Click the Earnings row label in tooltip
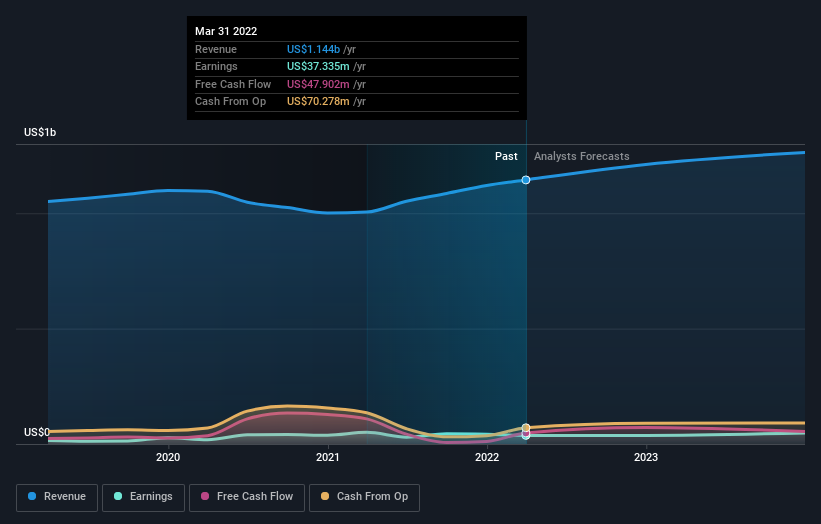Screen dimensions: 821x524 coord(216,66)
